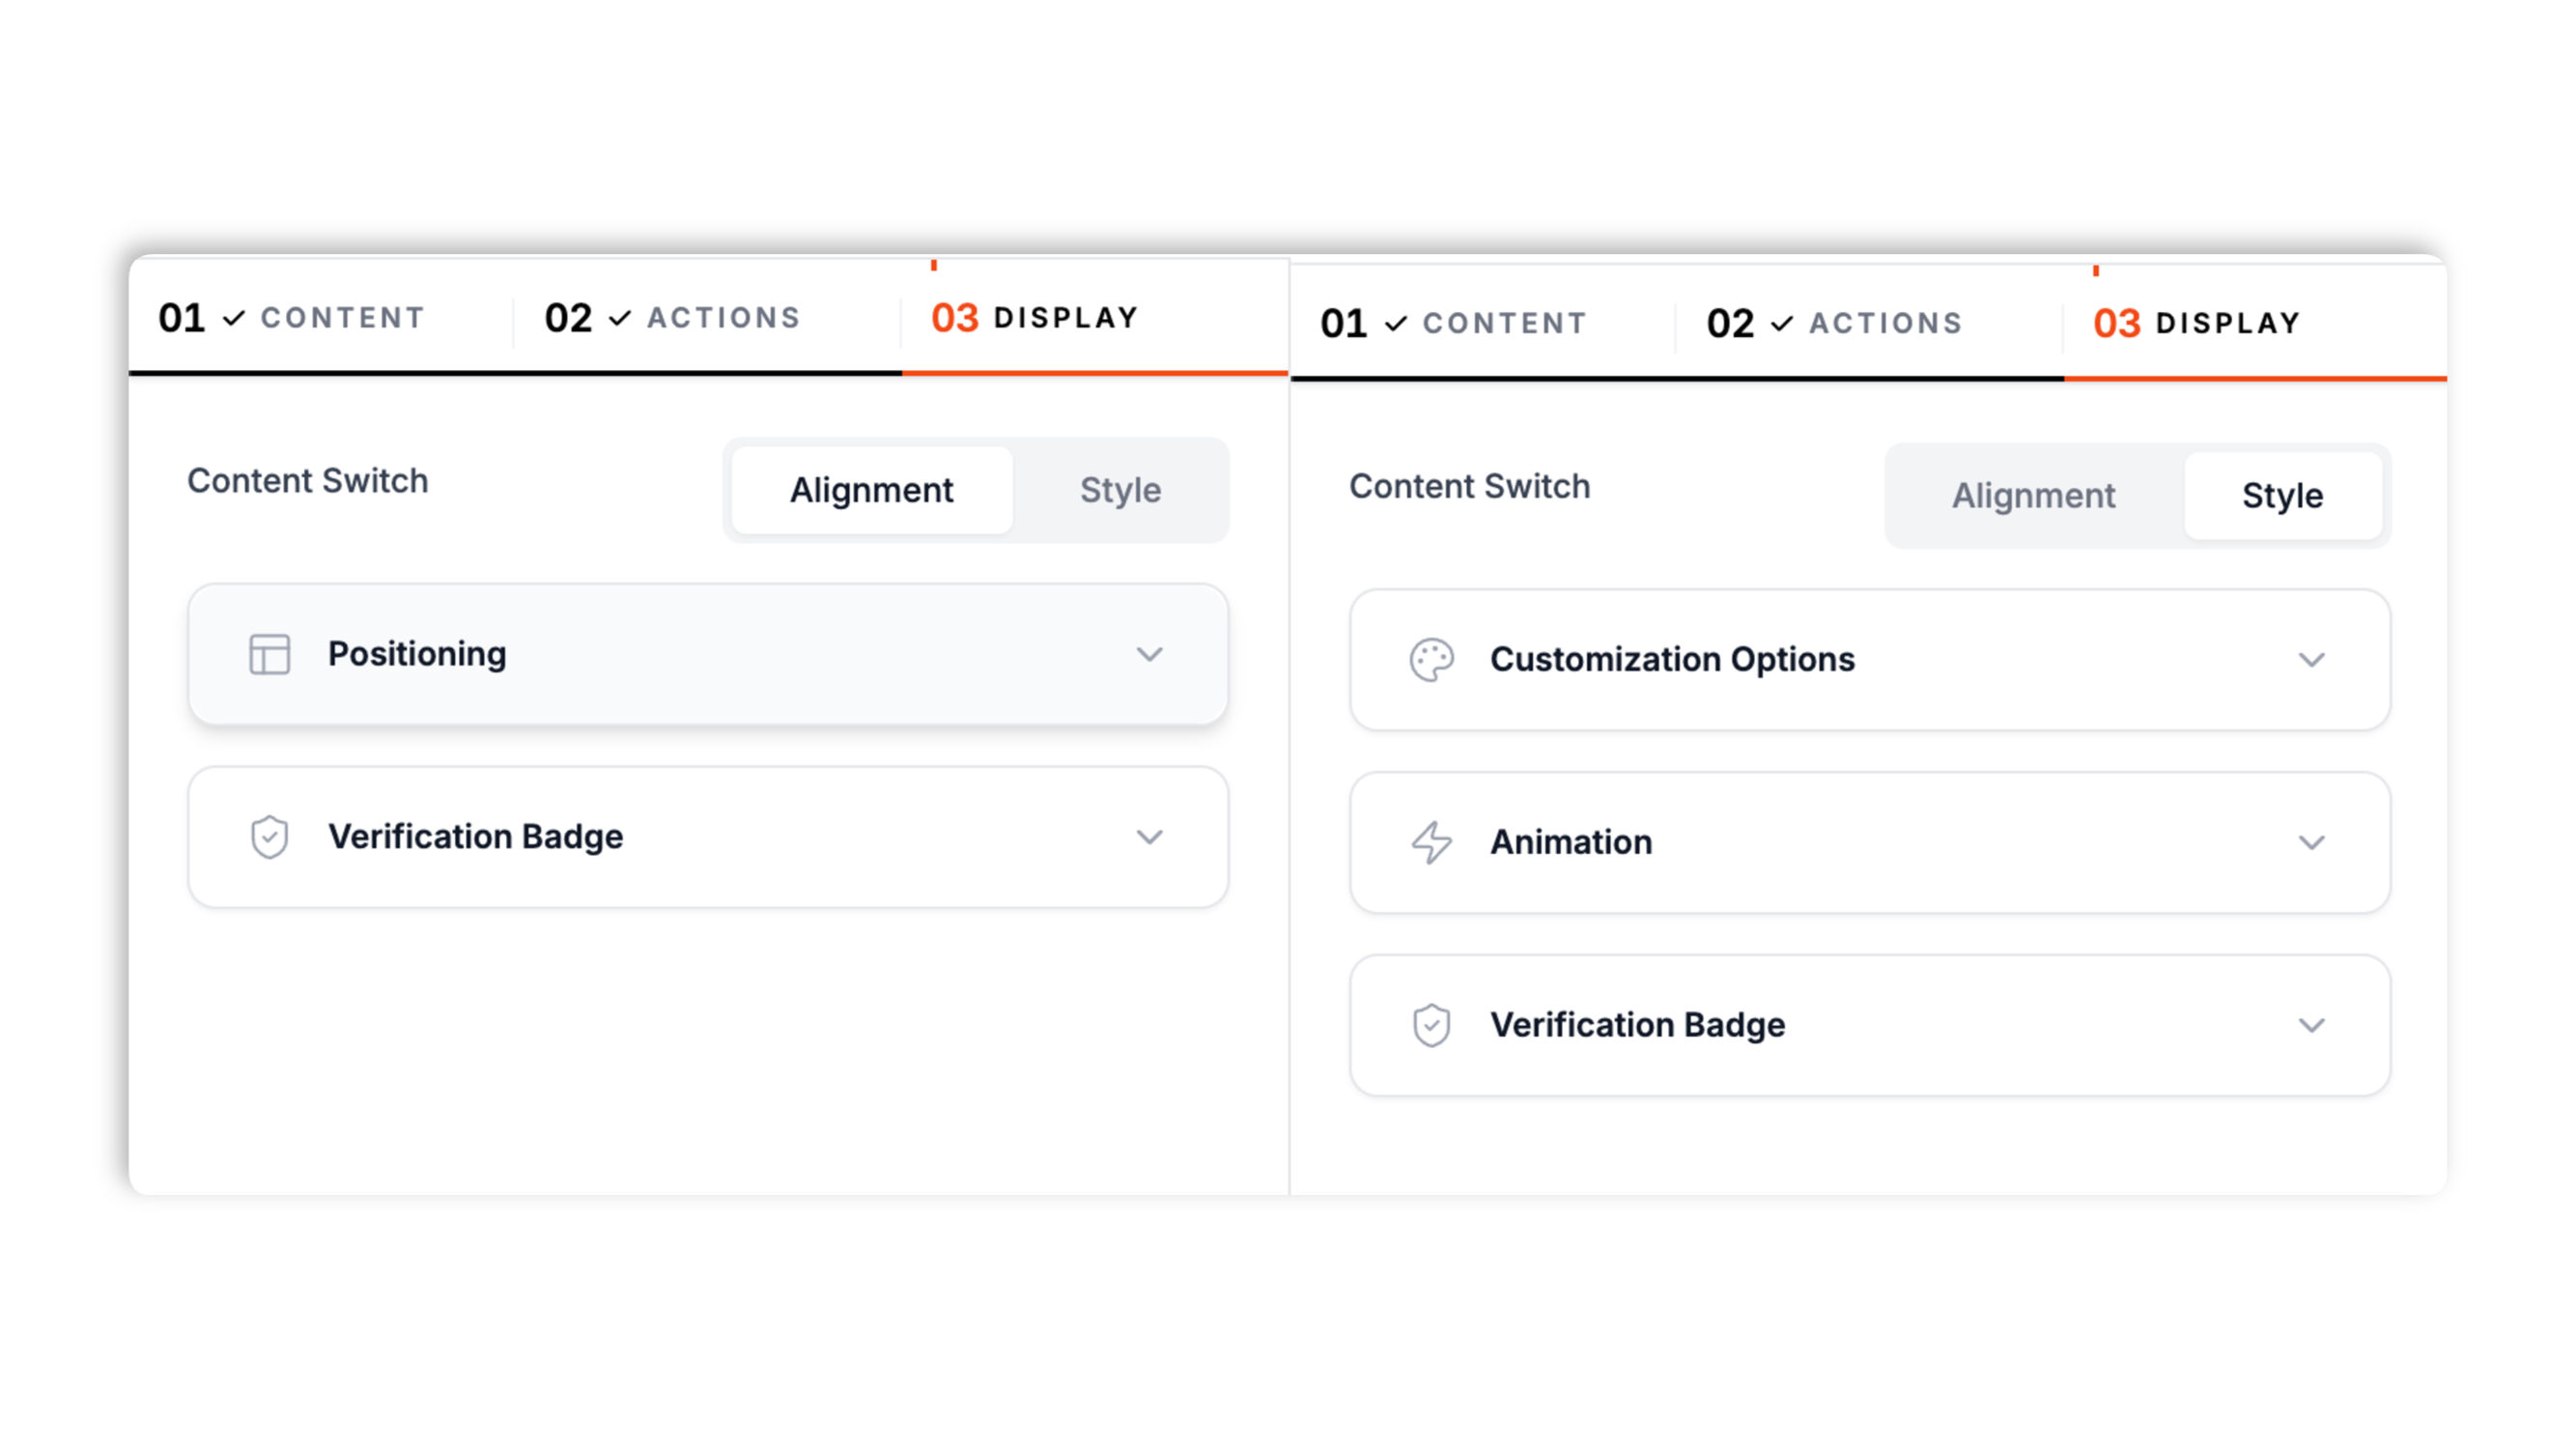Click the right panel Verification Badge title
The width and height of the screenshot is (2576, 1449).
click(1637, 1025)
